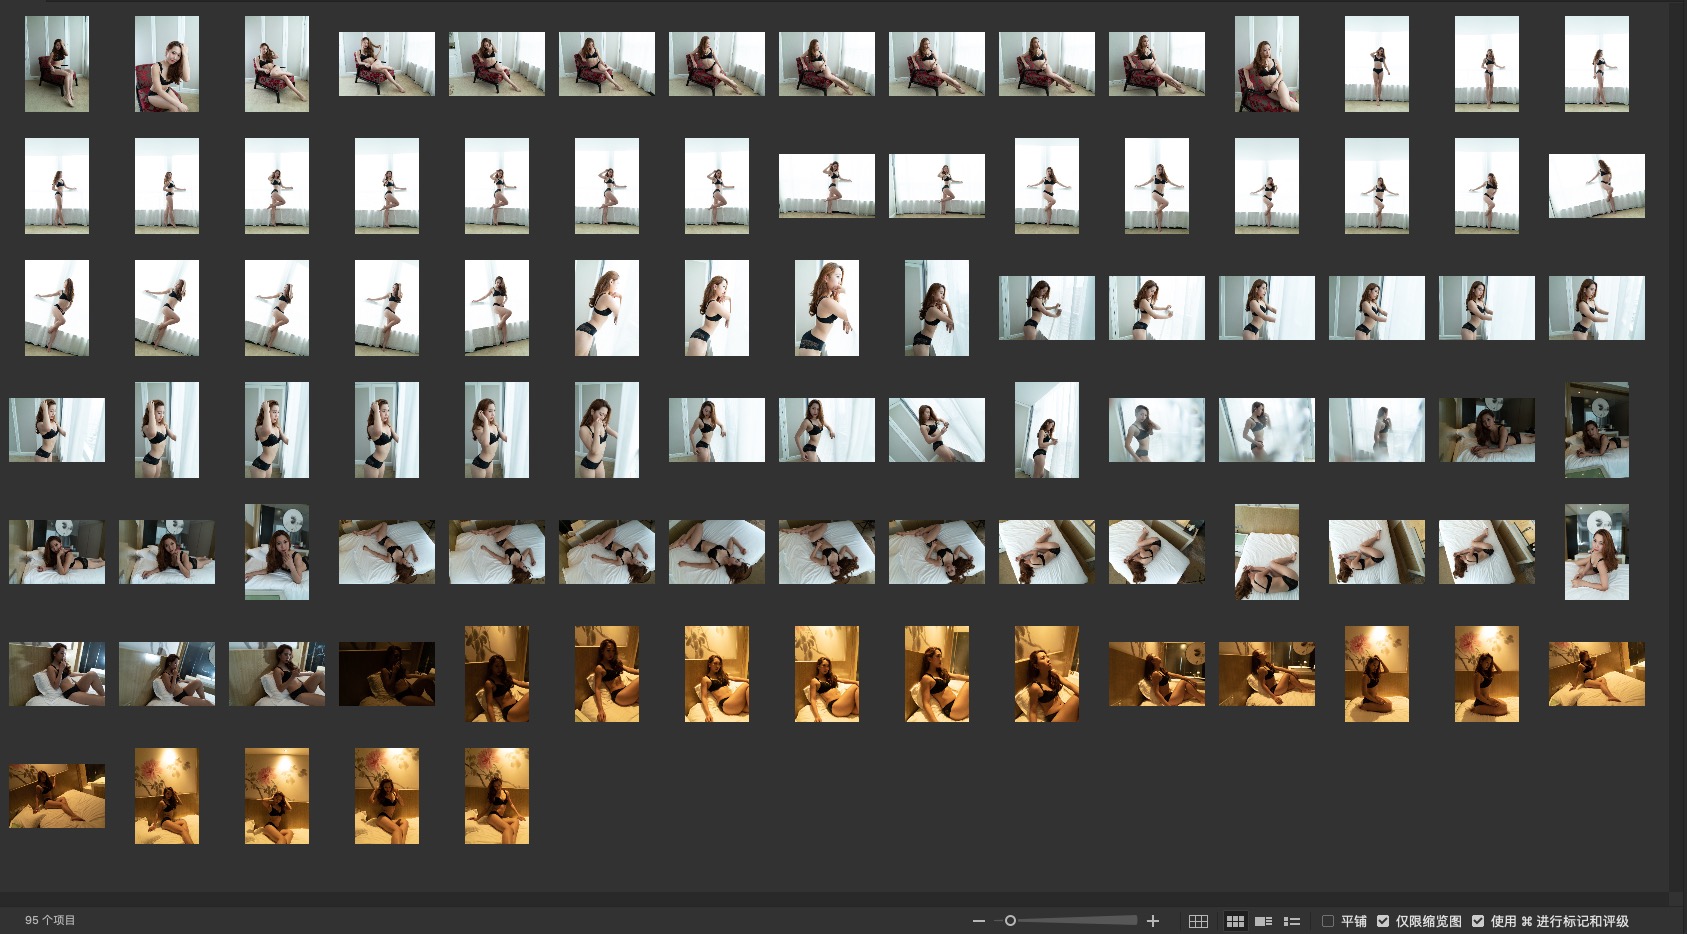Click the 95 个项目 status label
The height and width of the screenshot is (934, 1687).
click(50, 920)
